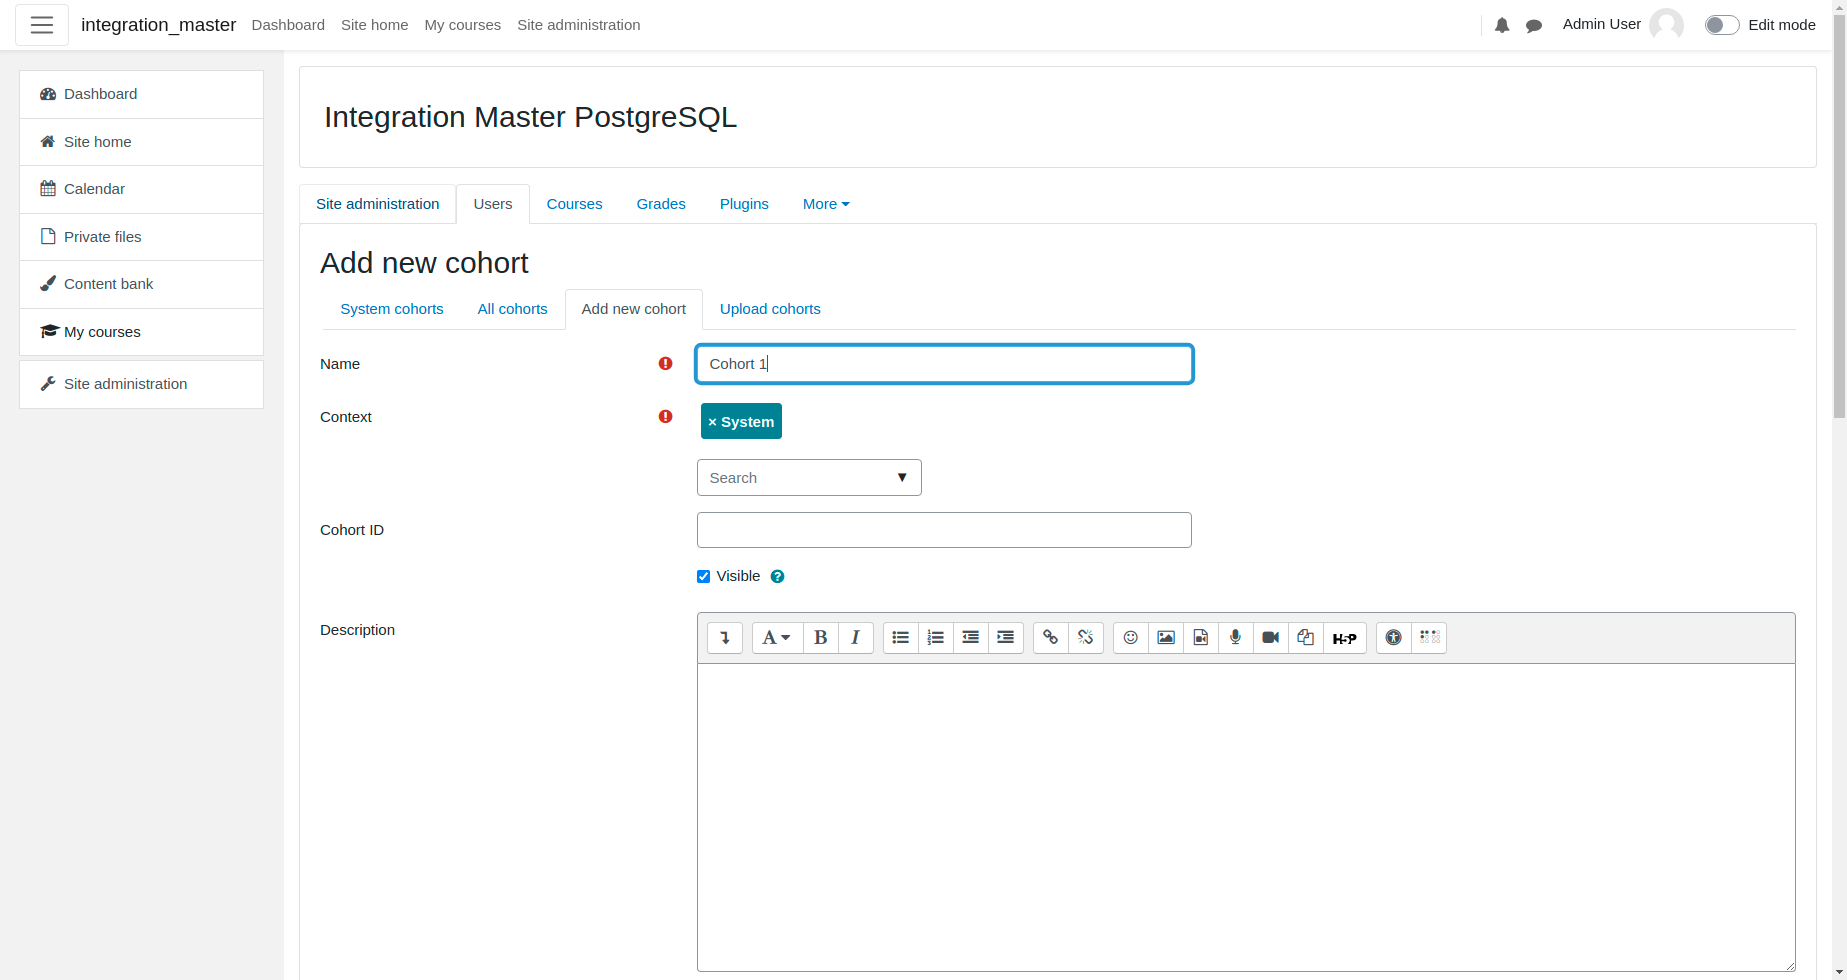Click the Context required field indicator
1847x980 pixels.
(665, 417)
